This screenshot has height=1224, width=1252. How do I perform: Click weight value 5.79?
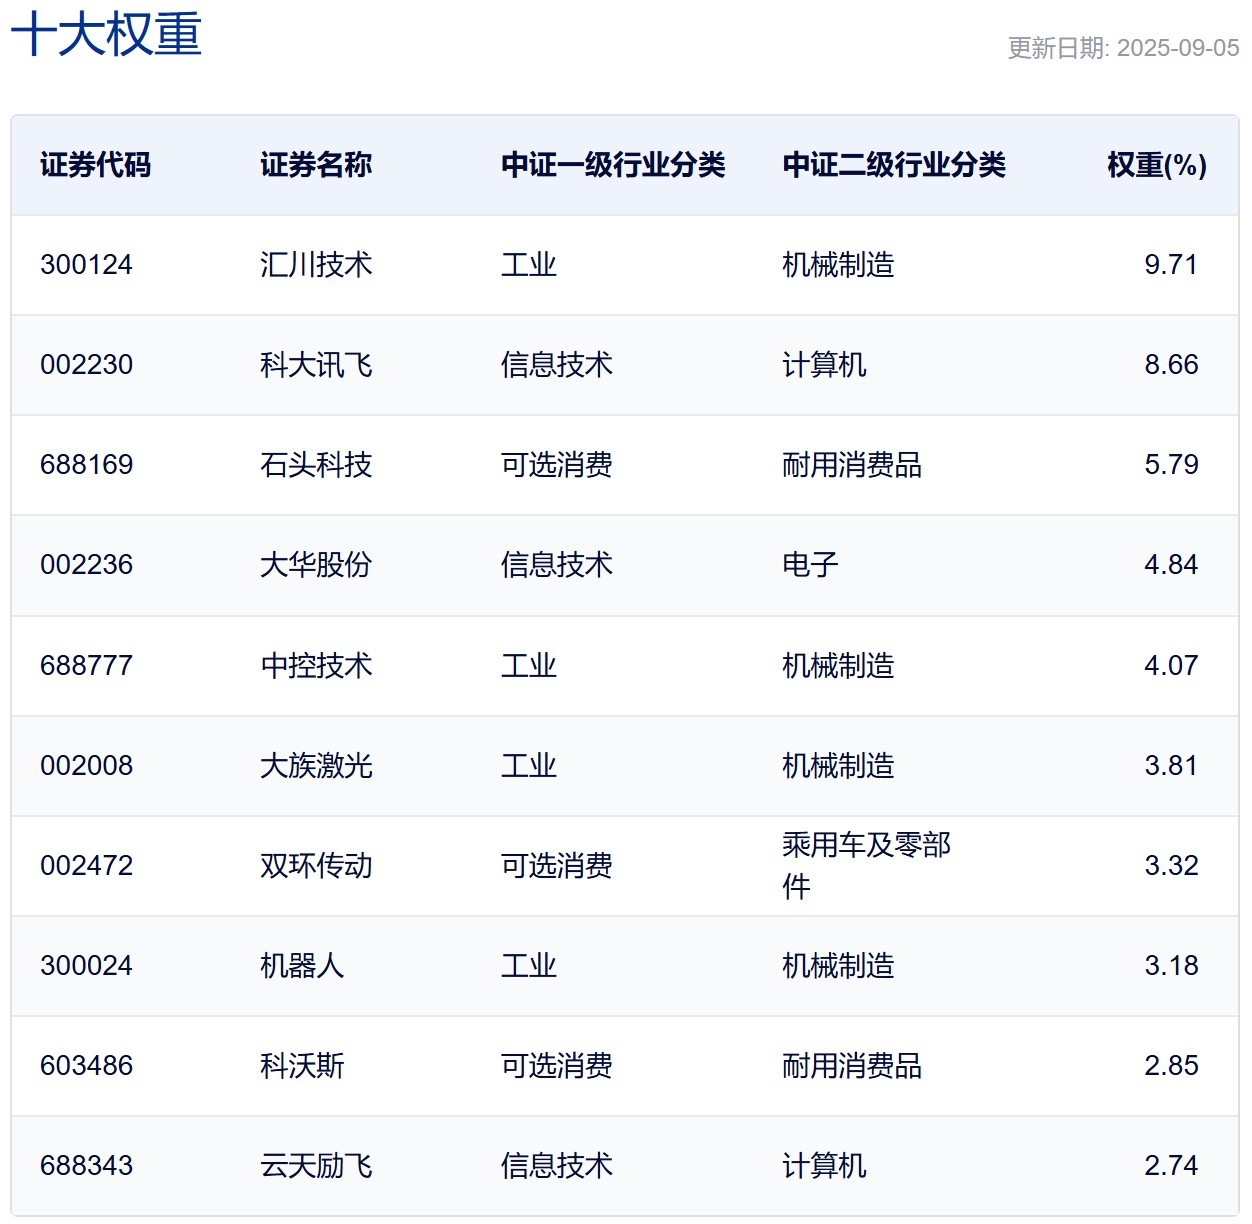(1171, 465)
